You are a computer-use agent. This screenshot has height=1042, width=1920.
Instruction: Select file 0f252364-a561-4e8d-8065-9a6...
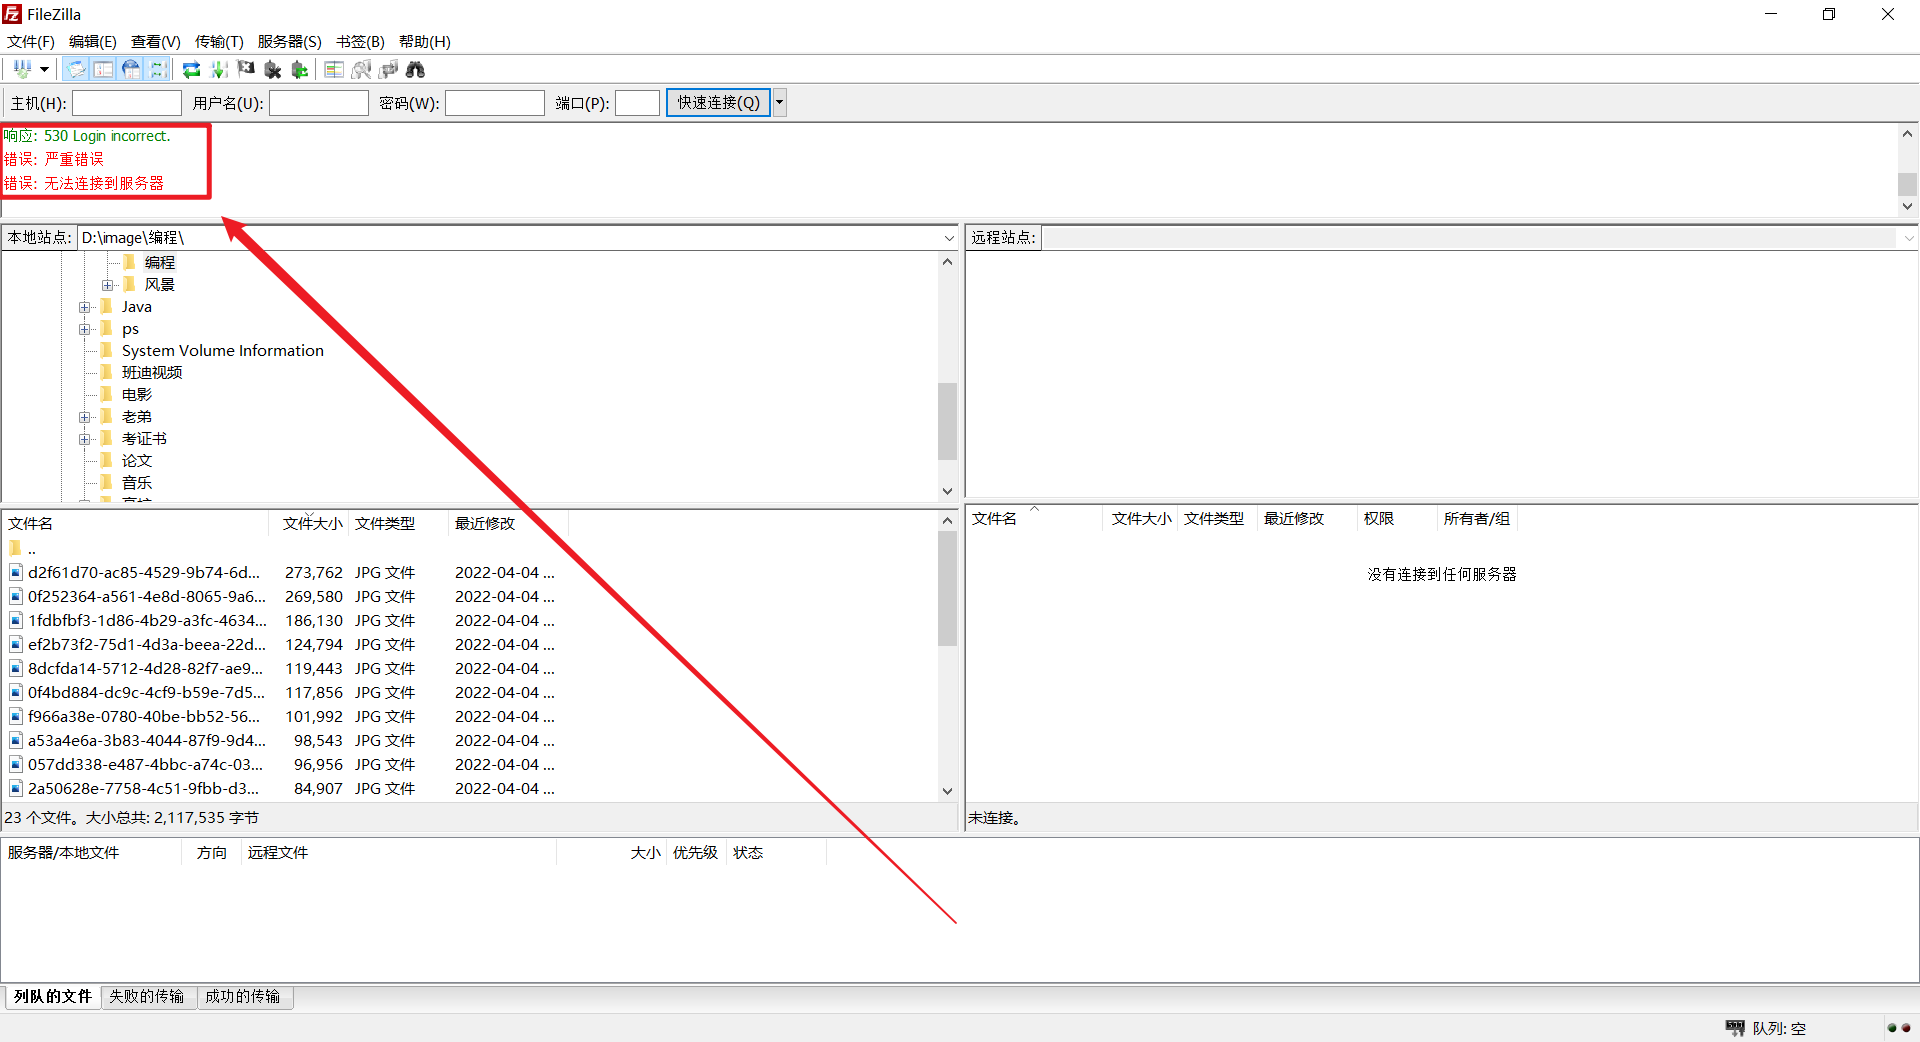(x=147, y=597)
